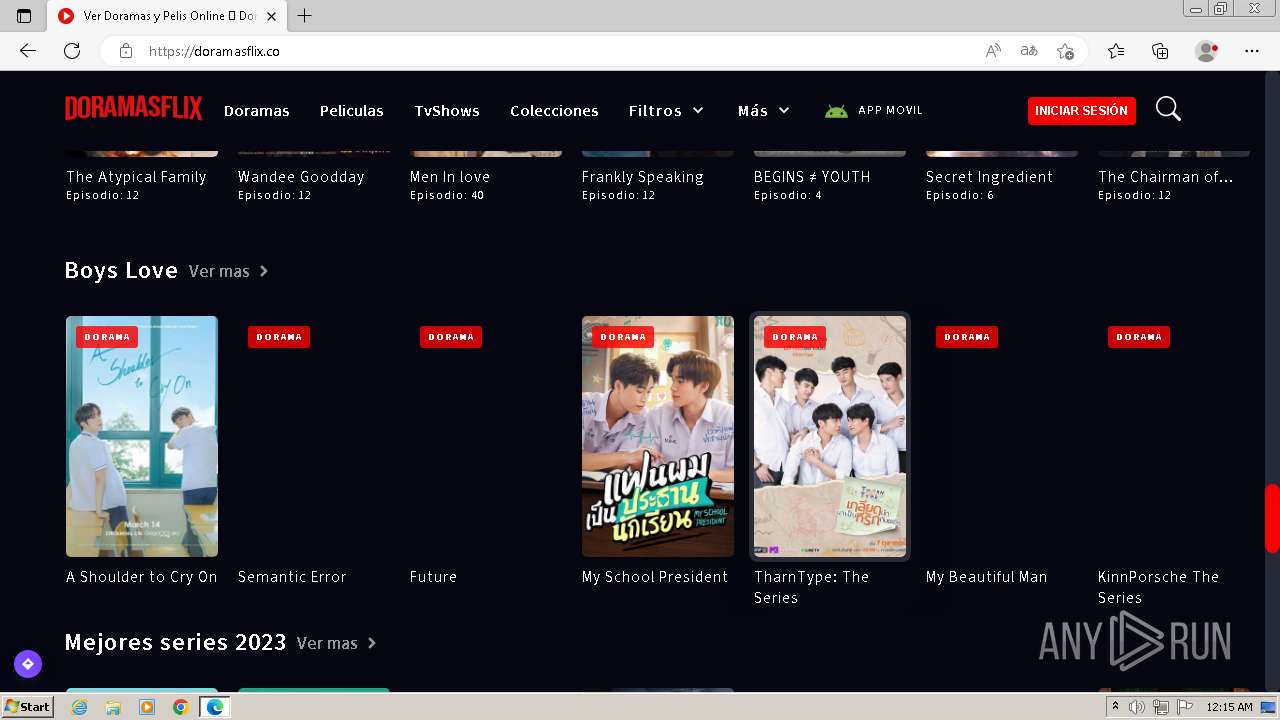
Task: Click the My Beautiful Man title
Action: pyautogui.click(x=987, y=577)
